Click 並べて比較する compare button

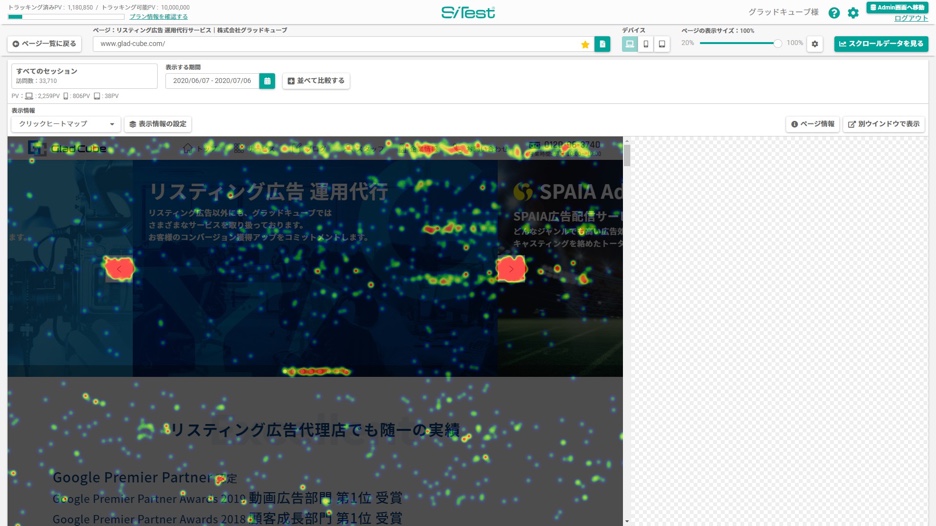[316, 81]
